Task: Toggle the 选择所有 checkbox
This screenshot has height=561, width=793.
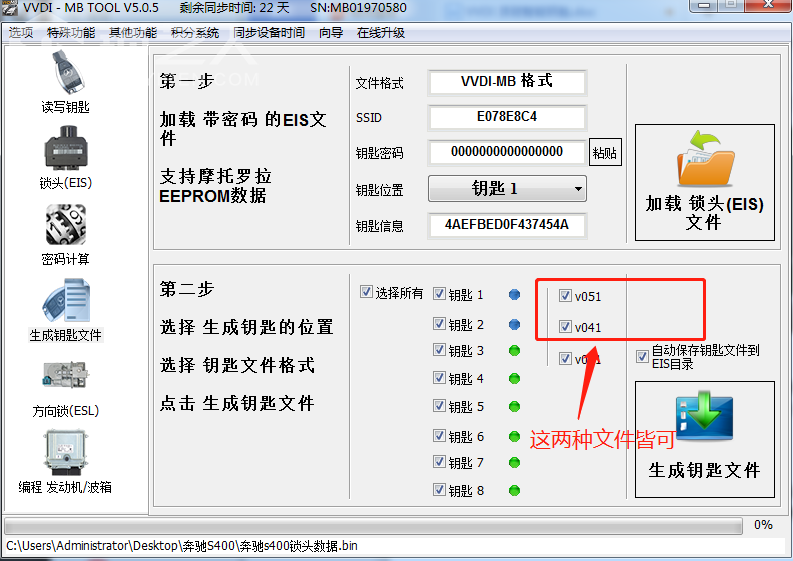Action: [x=366, y=292]
